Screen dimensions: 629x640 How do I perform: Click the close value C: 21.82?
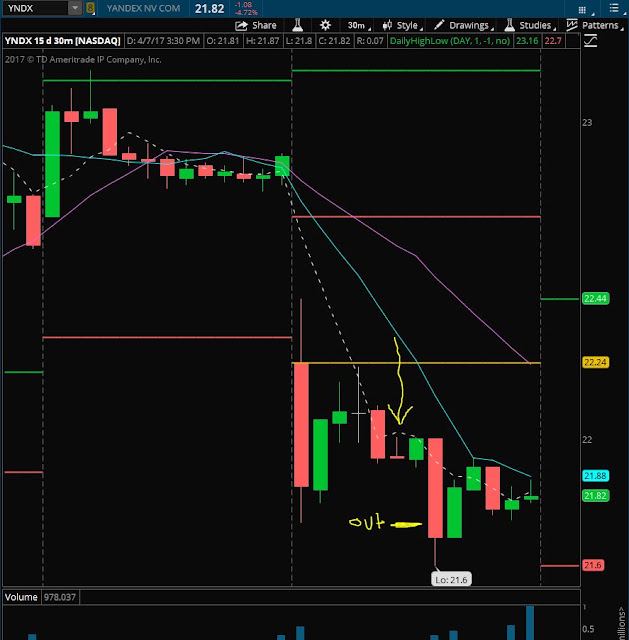tap(334, 41)
